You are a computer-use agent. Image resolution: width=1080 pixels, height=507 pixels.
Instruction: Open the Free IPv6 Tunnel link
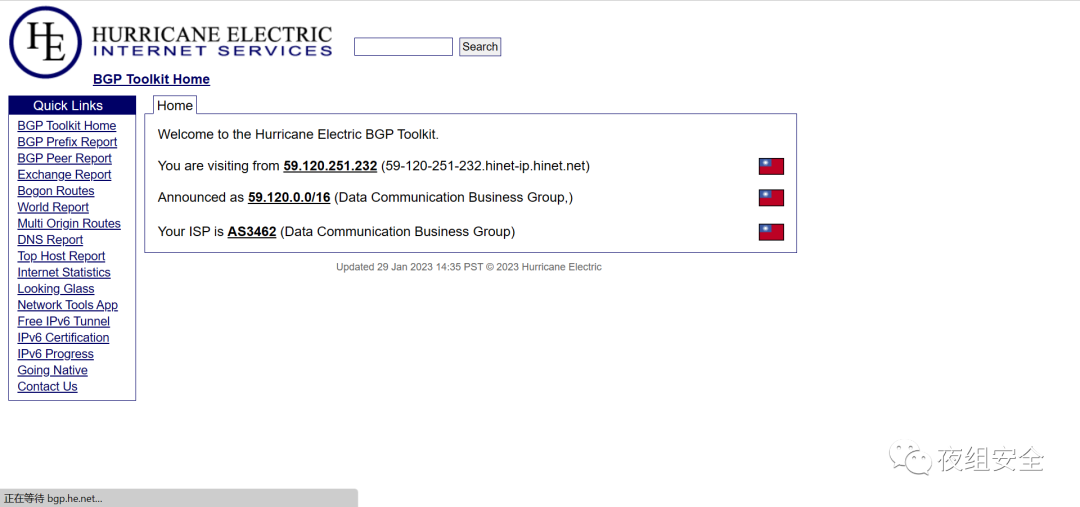point(63,321)
